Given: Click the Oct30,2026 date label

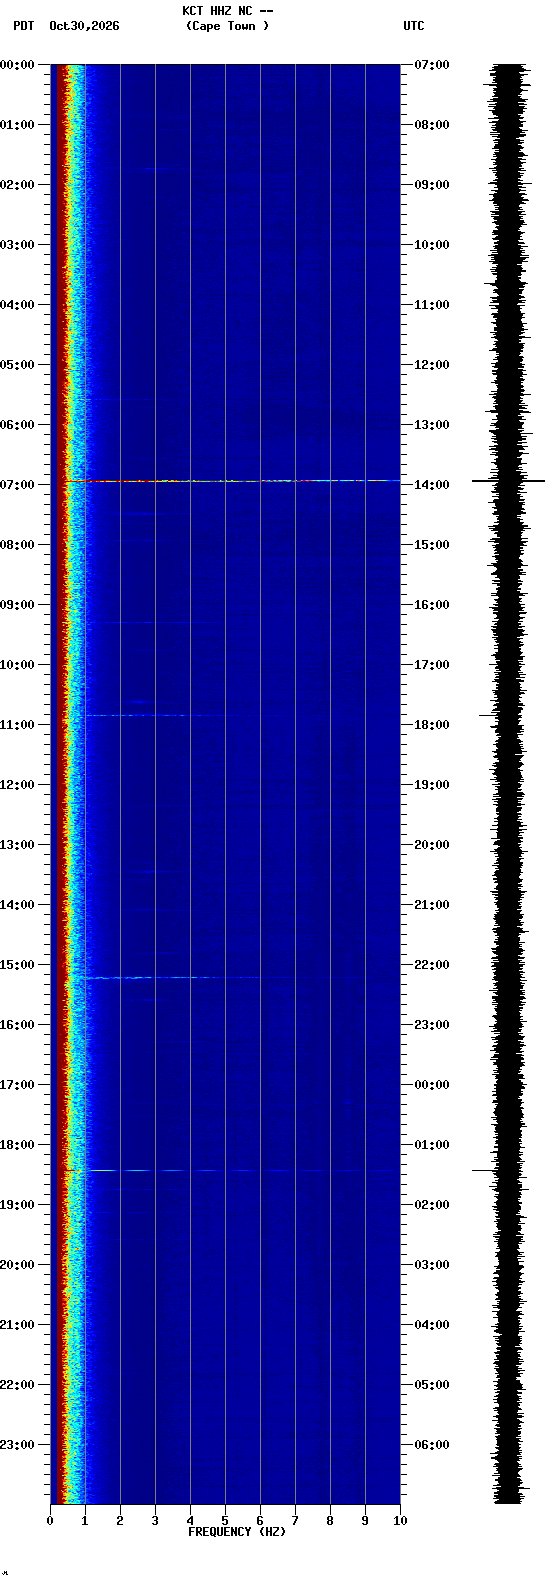Looking at the screenshot, I should coord(84,26).
